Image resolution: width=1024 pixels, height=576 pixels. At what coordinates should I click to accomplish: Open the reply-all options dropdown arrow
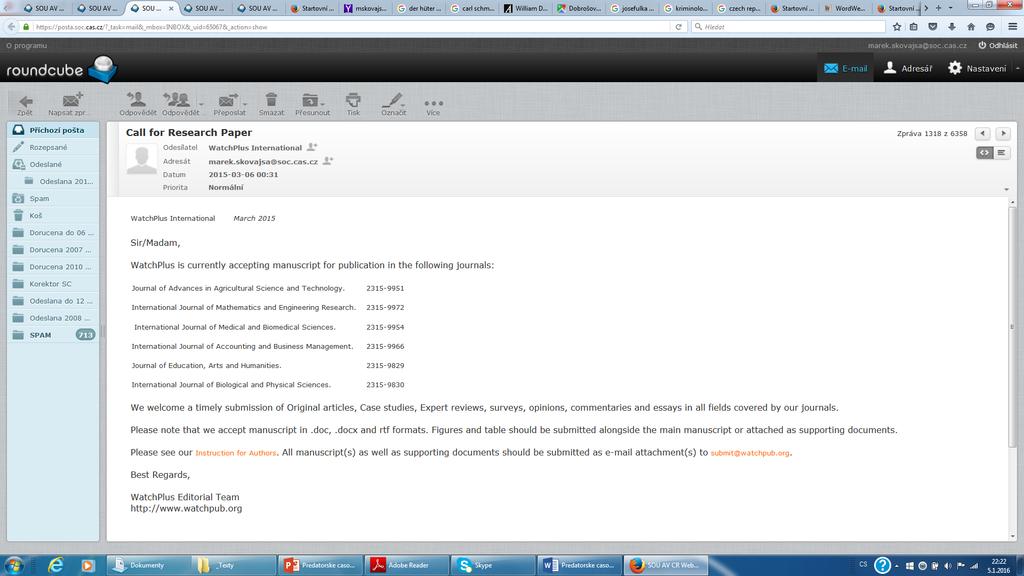pos(201,104)
